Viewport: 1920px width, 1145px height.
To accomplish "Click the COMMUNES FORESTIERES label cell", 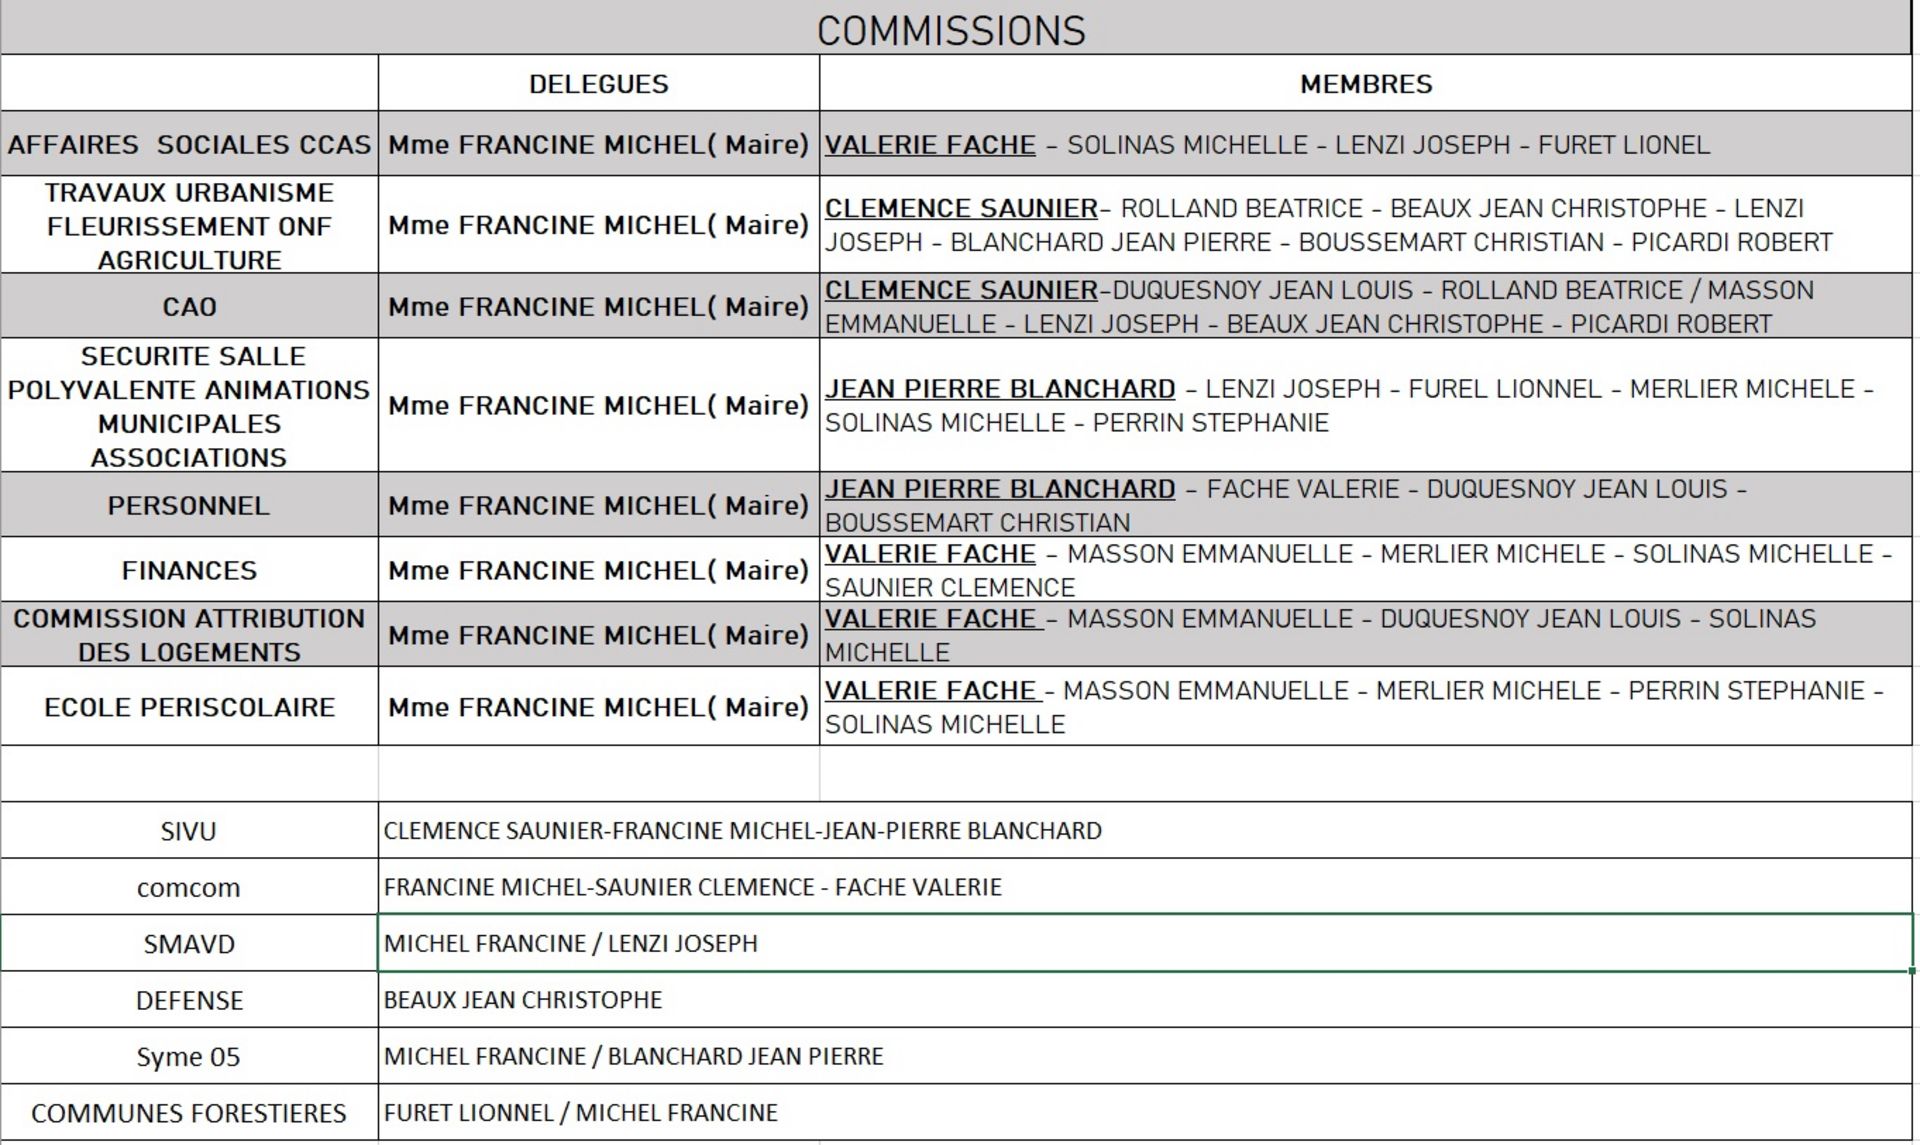I will point(189,1113).
